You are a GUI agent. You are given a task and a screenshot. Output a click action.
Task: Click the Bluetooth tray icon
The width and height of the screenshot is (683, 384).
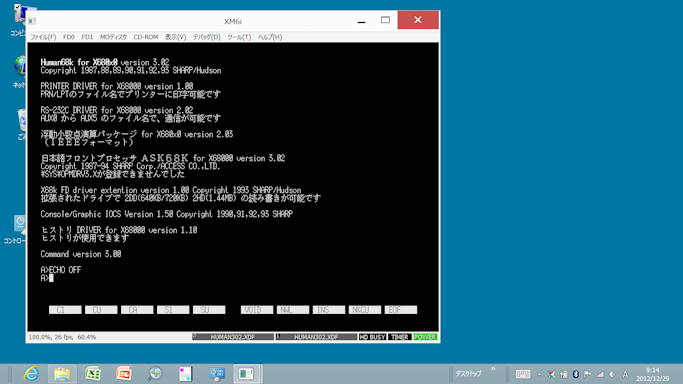click(x=575, y=374)
